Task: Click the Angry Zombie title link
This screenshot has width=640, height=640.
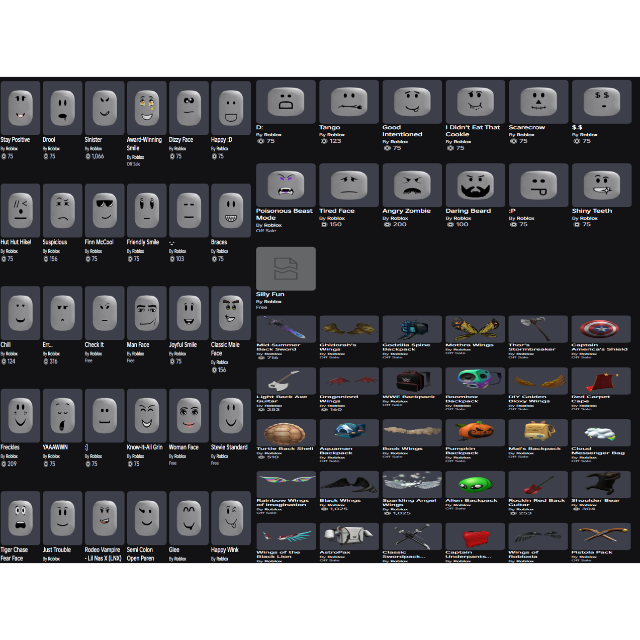Action: [408, 211]
